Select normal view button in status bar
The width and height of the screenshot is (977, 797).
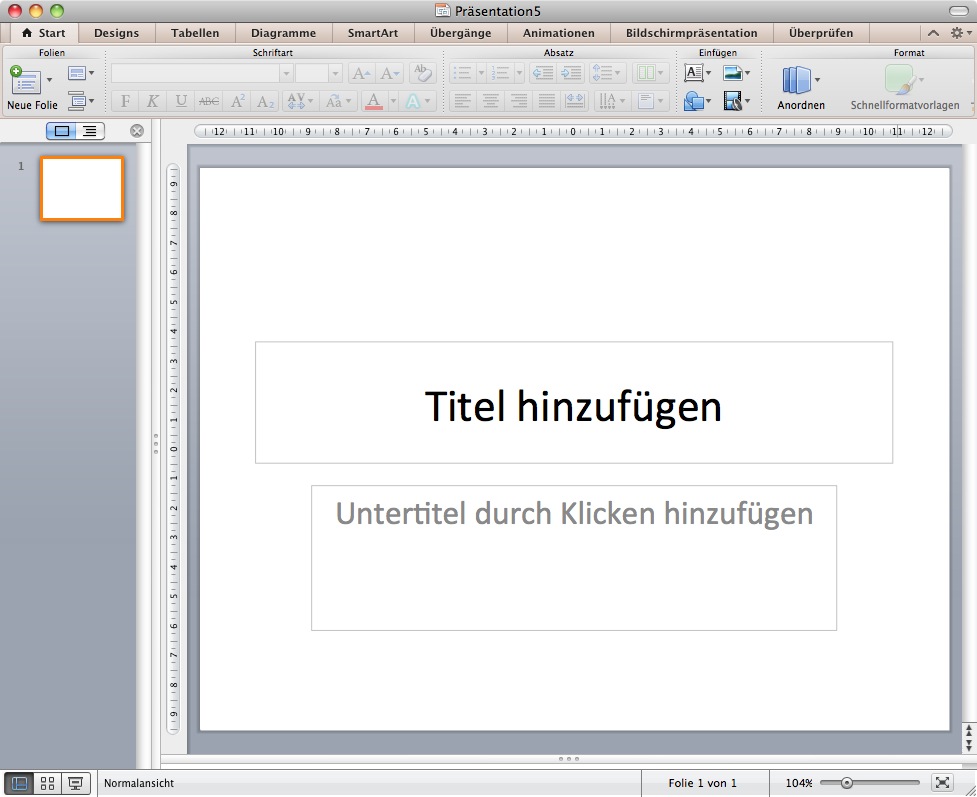click(x=19, y=783)
